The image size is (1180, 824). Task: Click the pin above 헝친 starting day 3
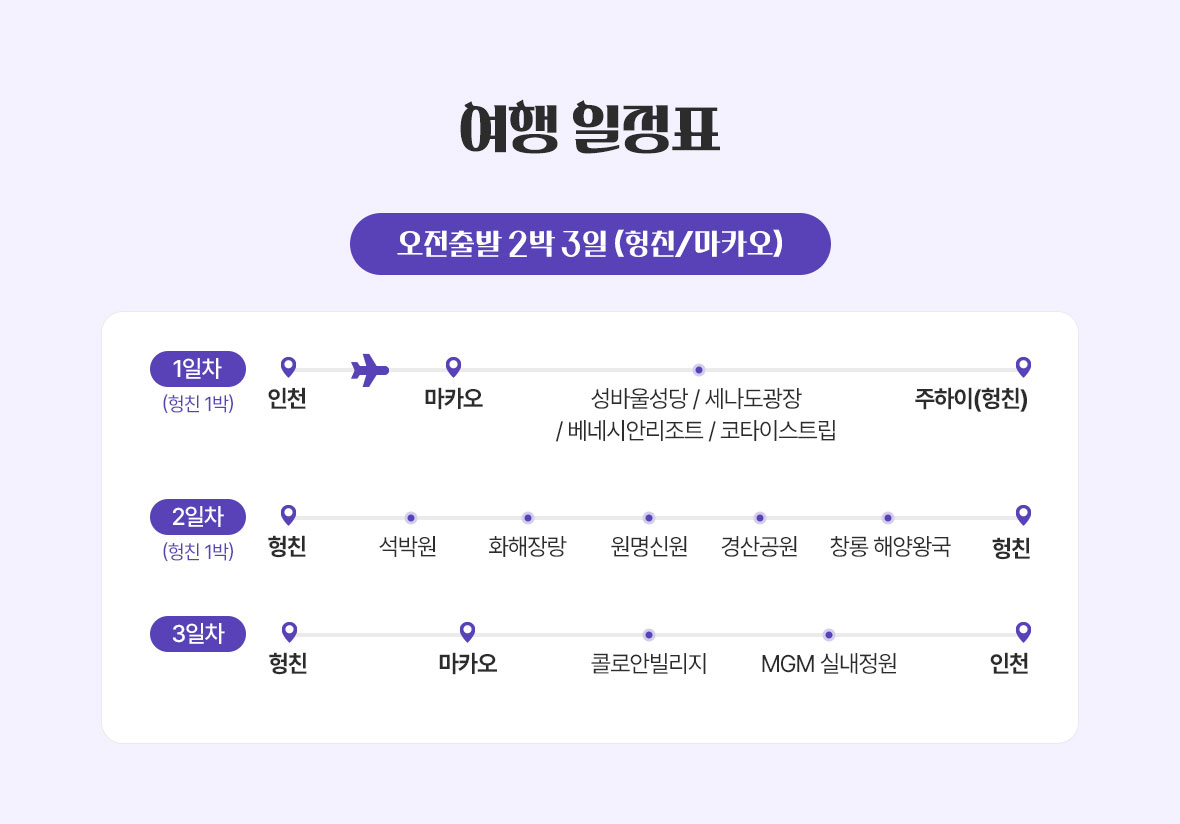pos(289,632)
